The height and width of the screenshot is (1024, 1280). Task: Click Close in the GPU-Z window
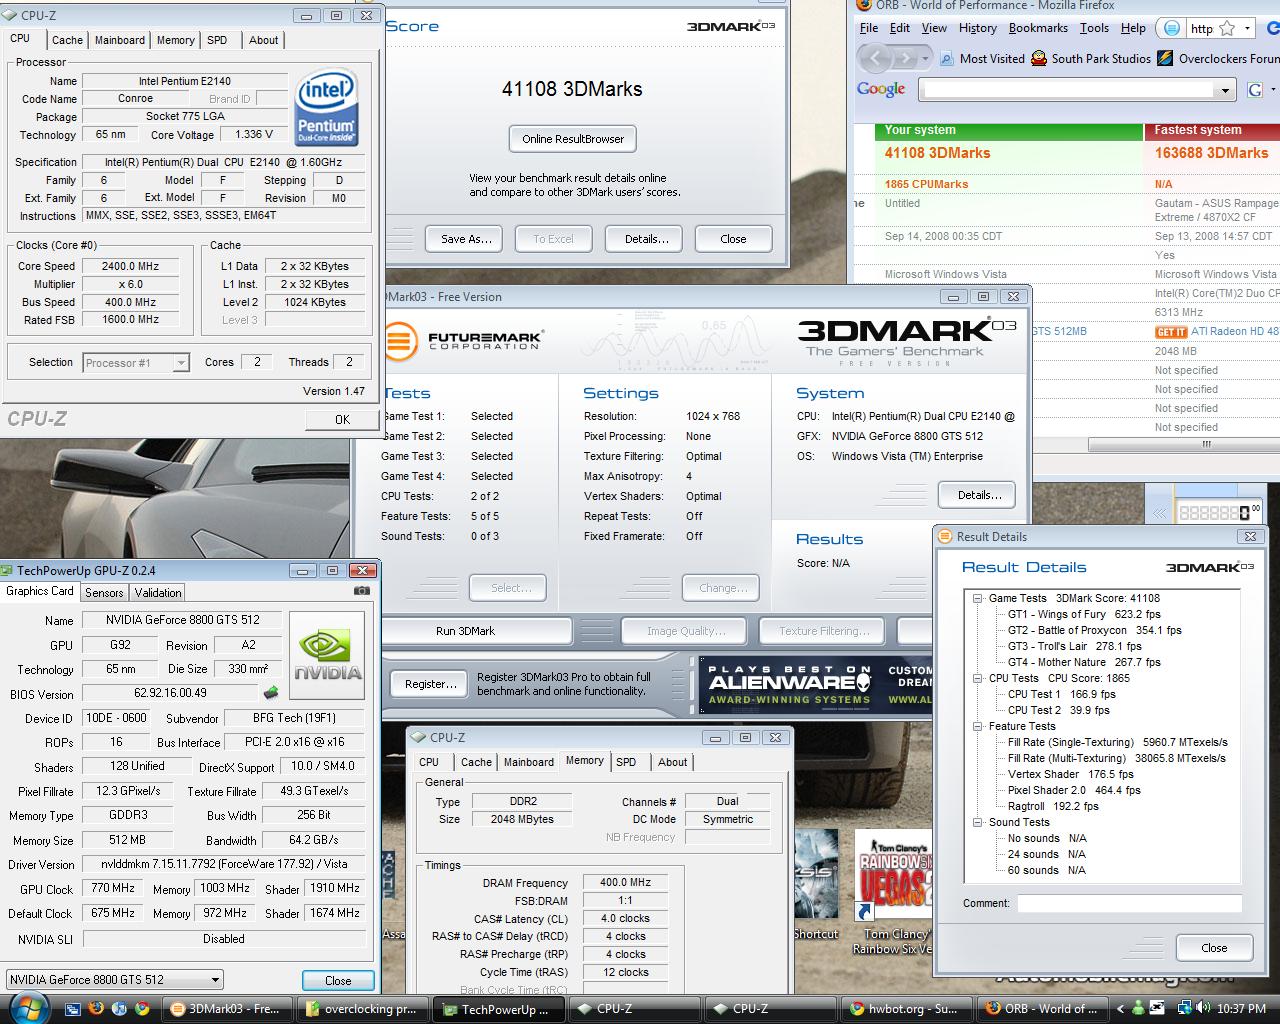pyautogui.click(x=338, y=980)
